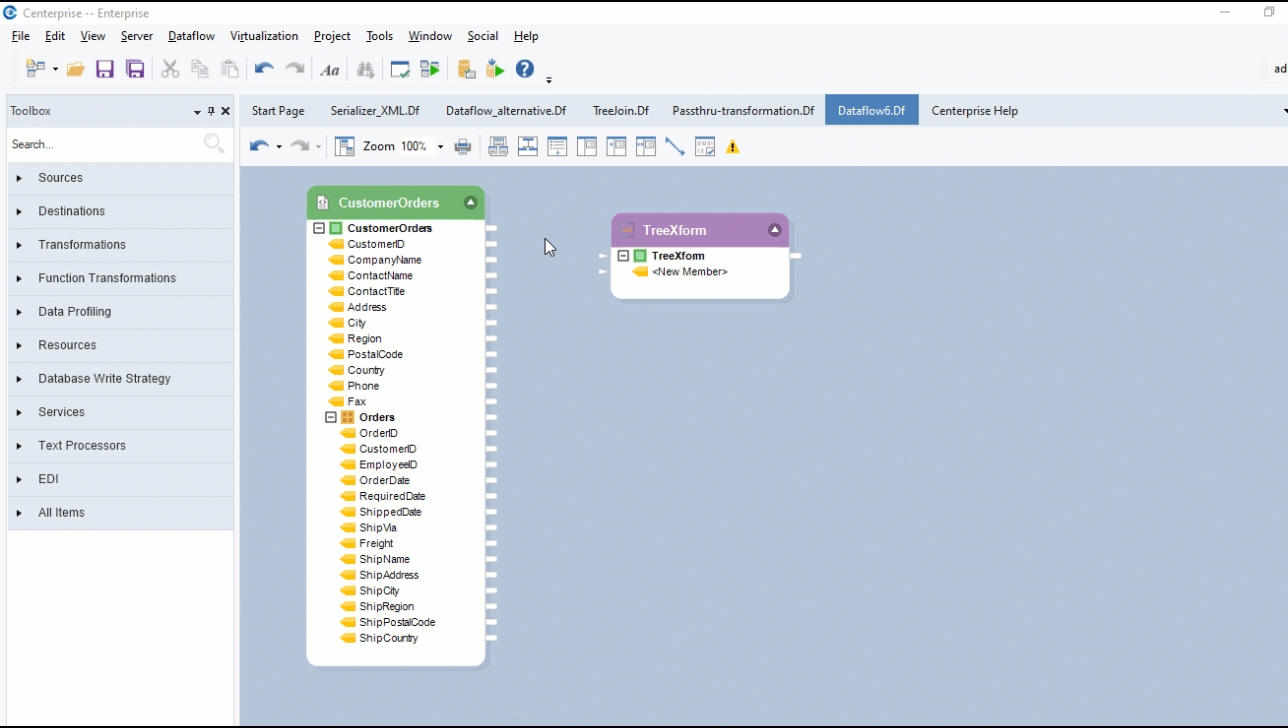
Task: Click the Toolbox search input field
Action: (100, 144)
